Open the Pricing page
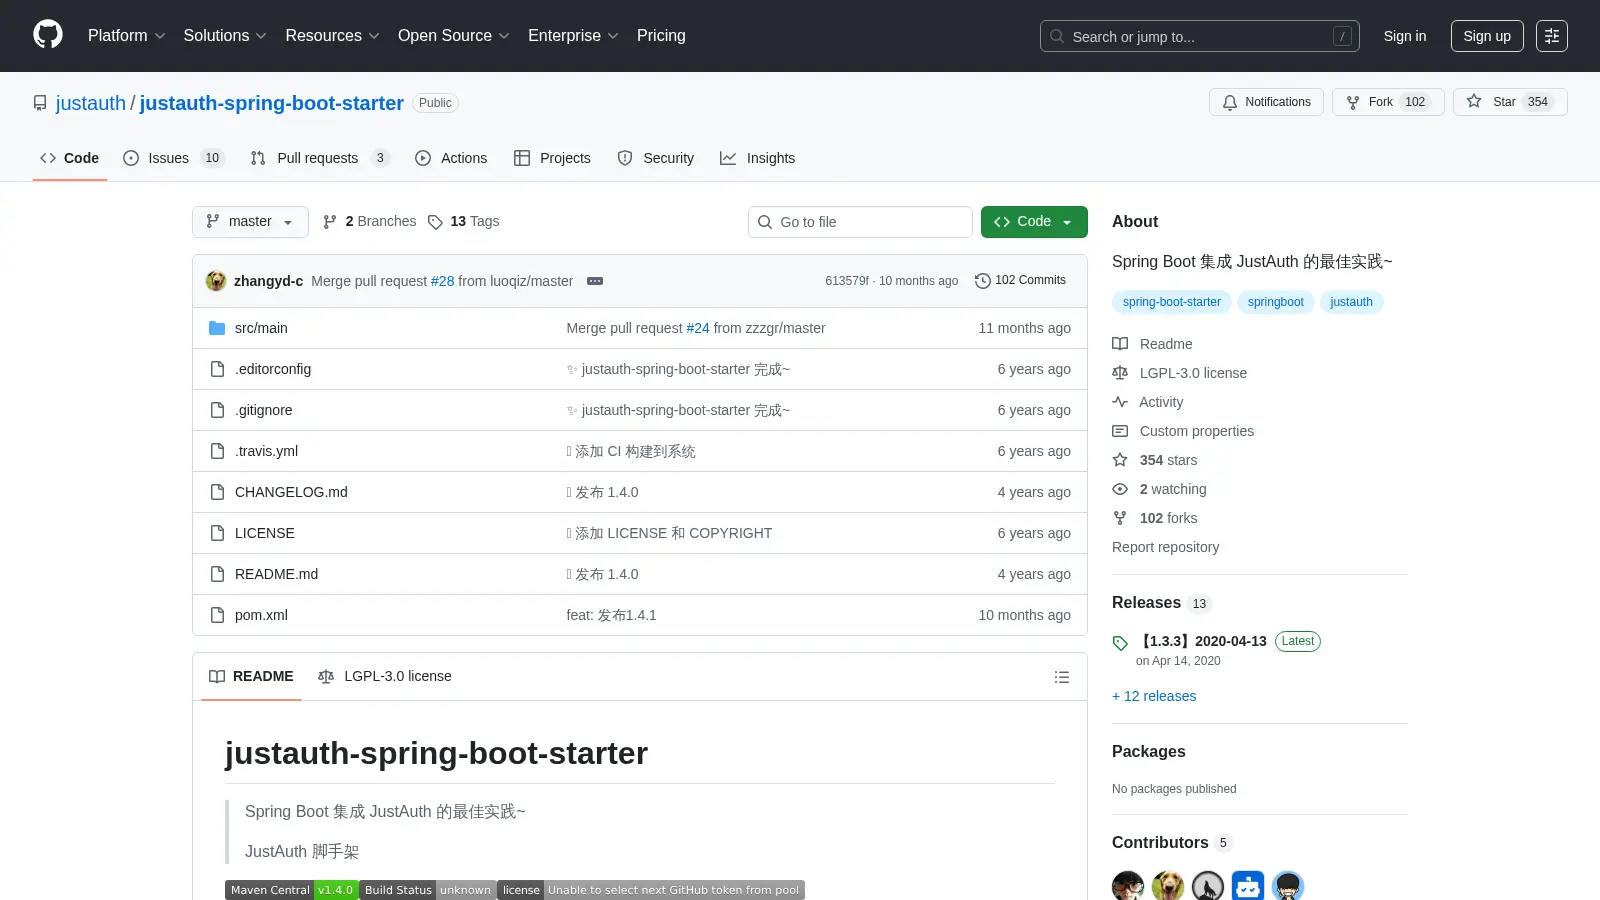The height and width of the screenshot is (900, 1600). coord(661,36)
